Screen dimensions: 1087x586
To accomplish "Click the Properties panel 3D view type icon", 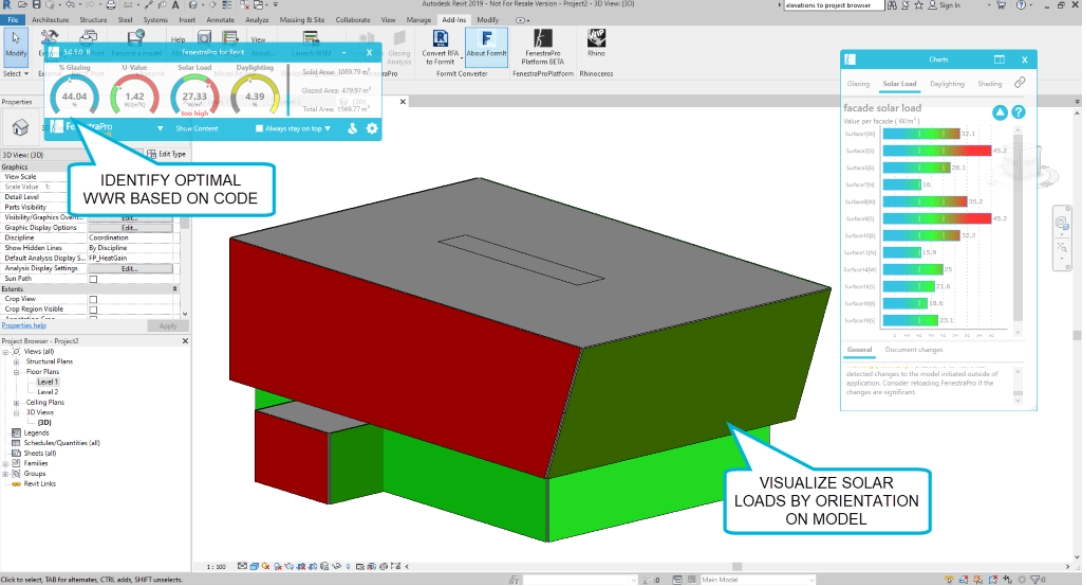I will (20, 128).
